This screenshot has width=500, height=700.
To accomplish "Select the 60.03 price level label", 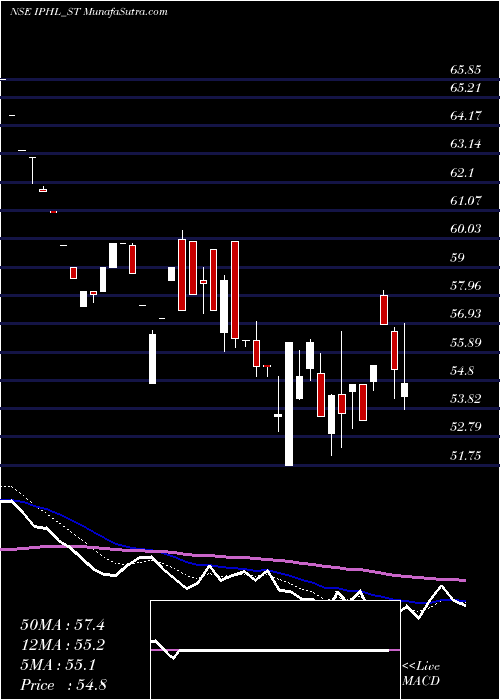I will point(466,229).
